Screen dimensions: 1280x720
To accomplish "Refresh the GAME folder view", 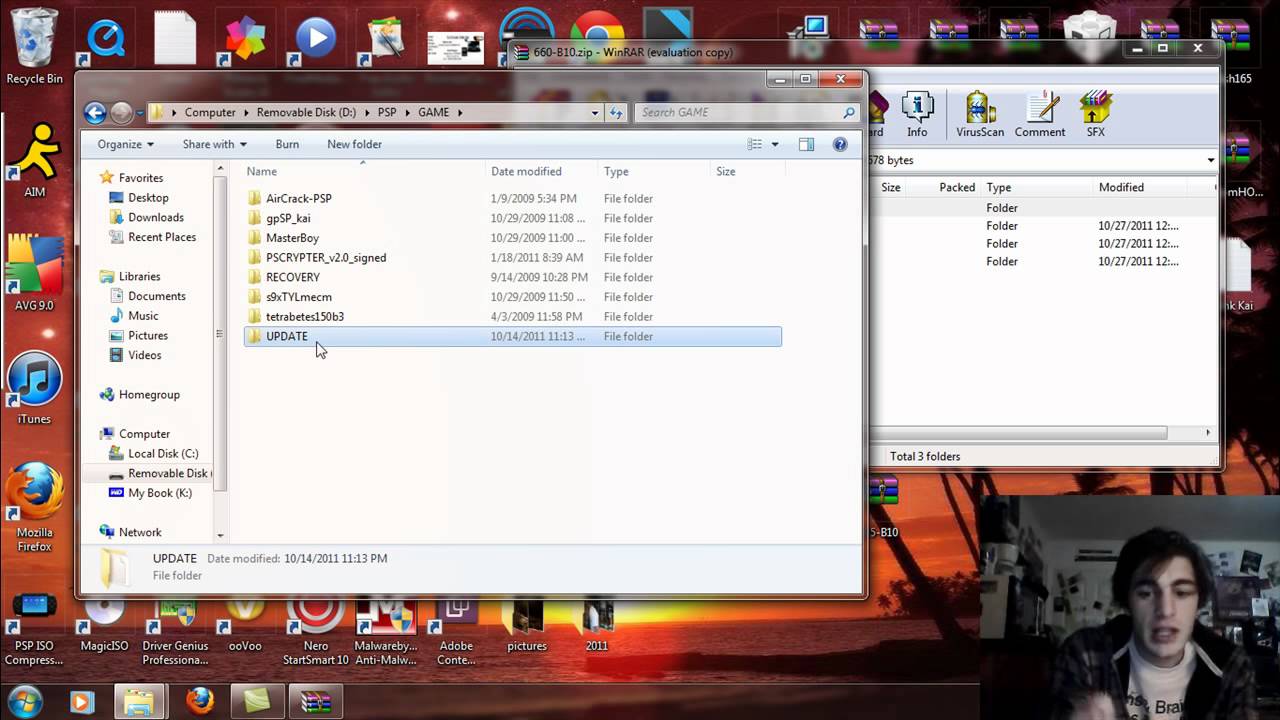I will 616,113.
